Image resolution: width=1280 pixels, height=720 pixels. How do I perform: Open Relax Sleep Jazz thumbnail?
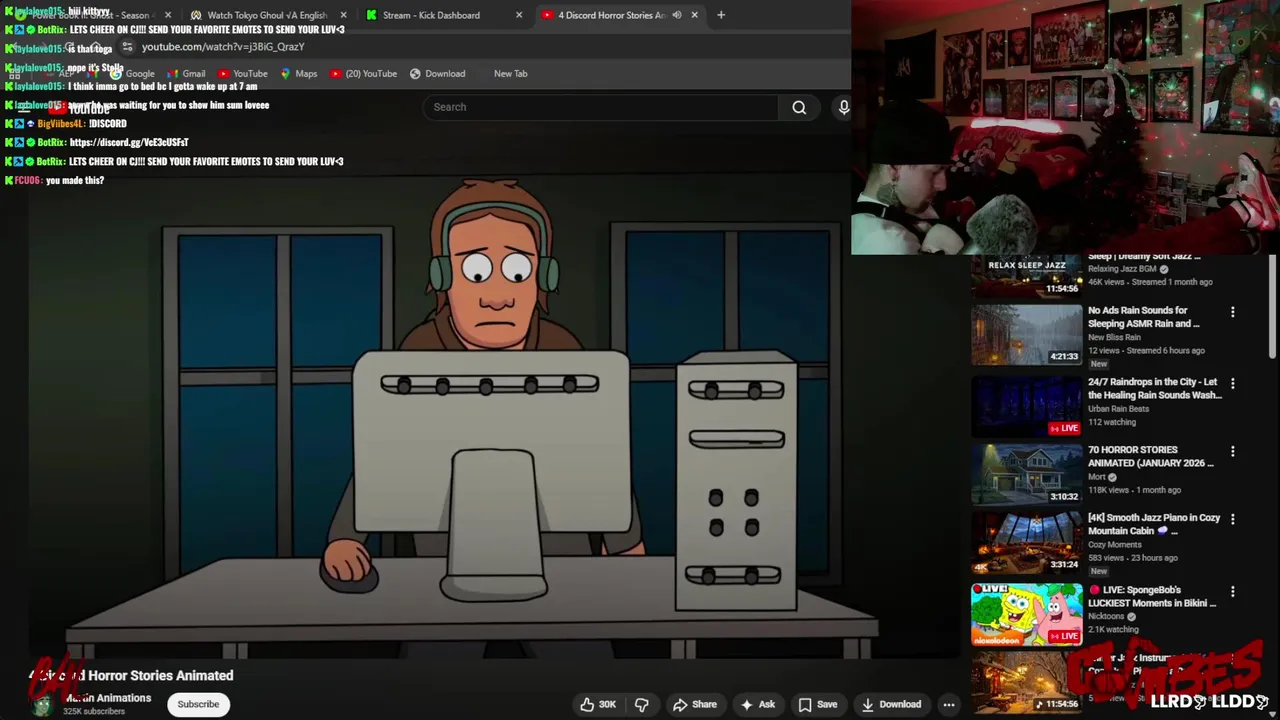coord(1026,275)
